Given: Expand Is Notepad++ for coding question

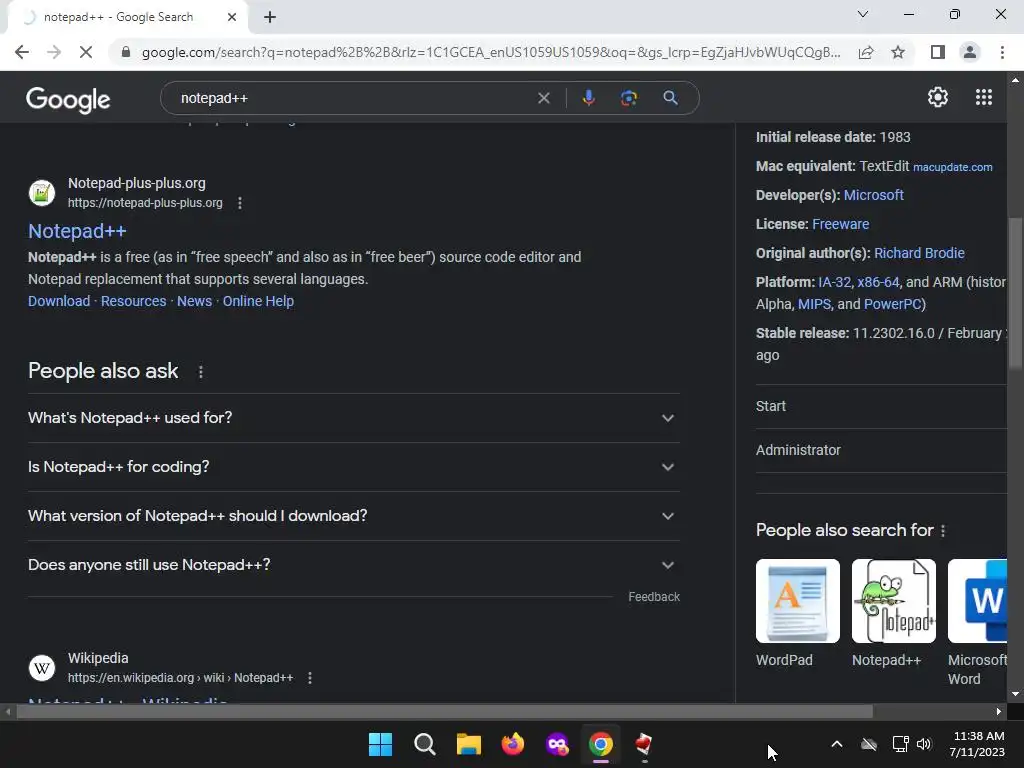Looking at the screenshot, I should pyautogui.click(x=353, y=467).
